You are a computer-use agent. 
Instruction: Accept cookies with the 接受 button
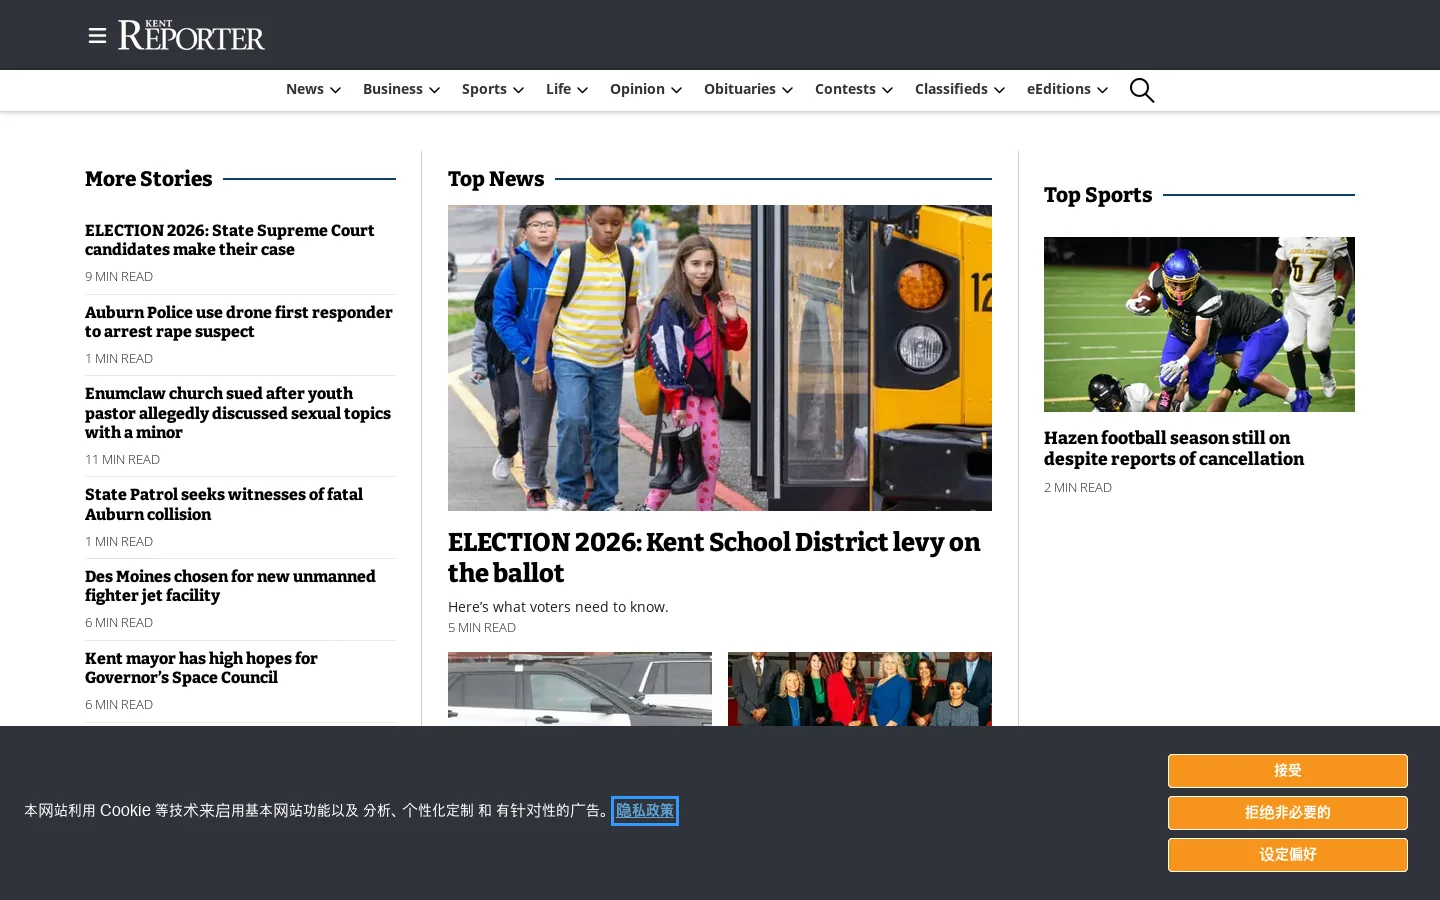(1288, 771)
